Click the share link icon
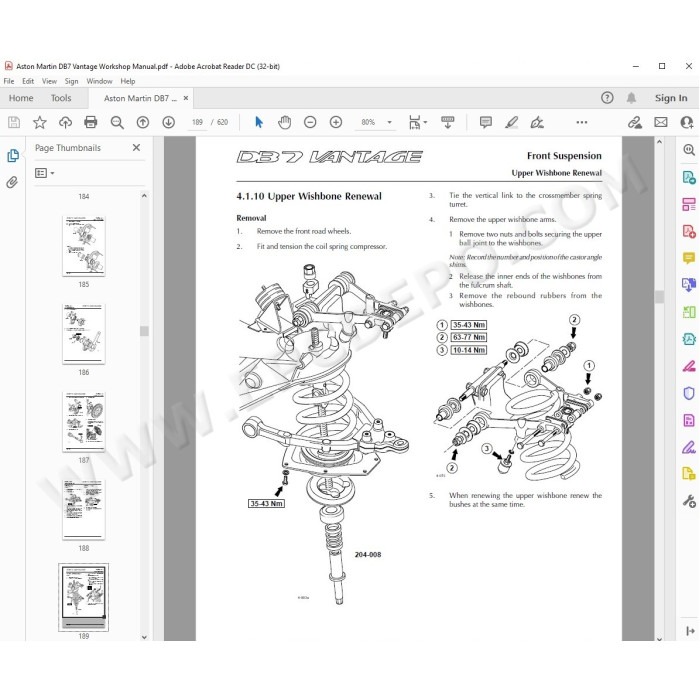Viewport: 700px width, 700px height. (x=635, y=122)
